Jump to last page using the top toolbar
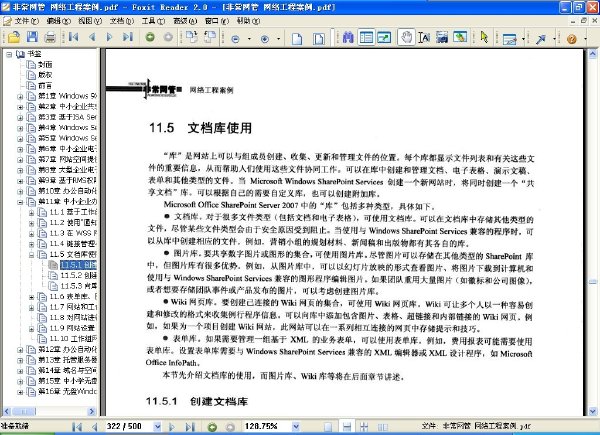This screenshot has height=435, width=600. 128,37
